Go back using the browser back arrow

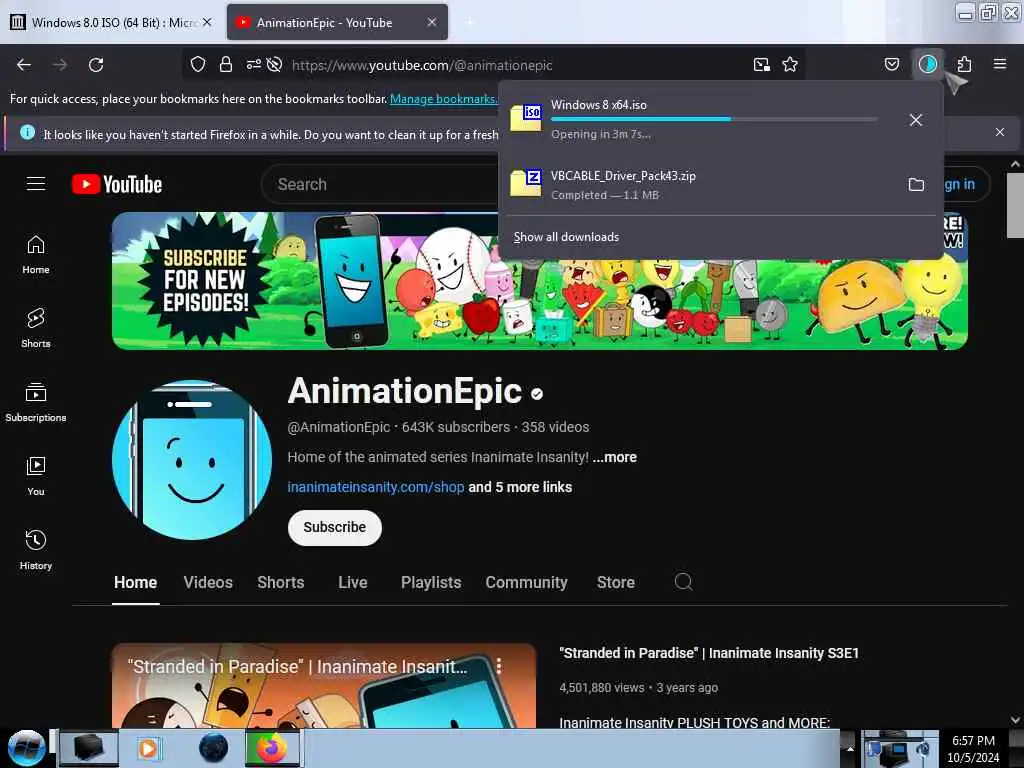pos(24,65)
